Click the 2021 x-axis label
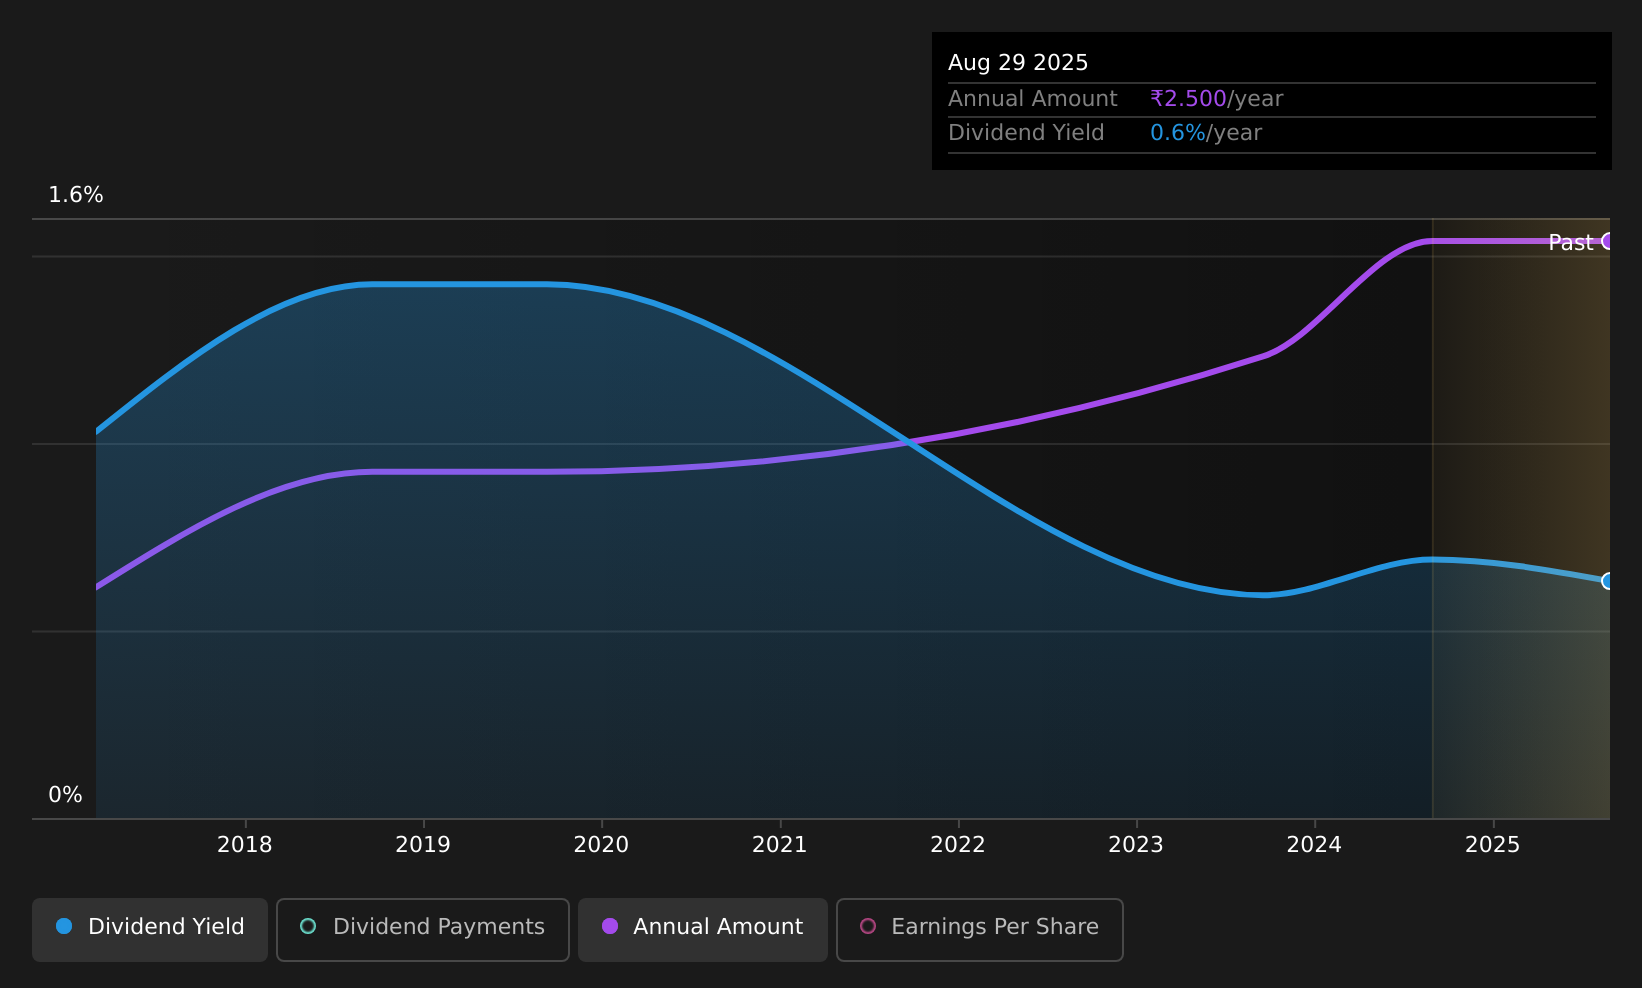The width and height of the screenshot is (1642, 988). 780,845
